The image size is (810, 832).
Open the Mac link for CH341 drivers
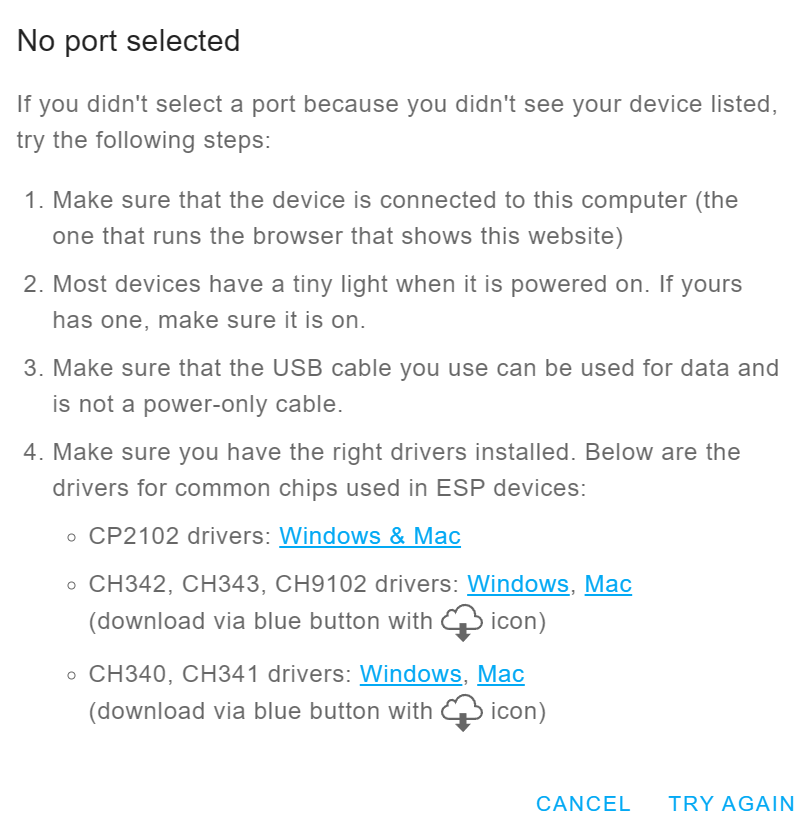click(501, 674)
